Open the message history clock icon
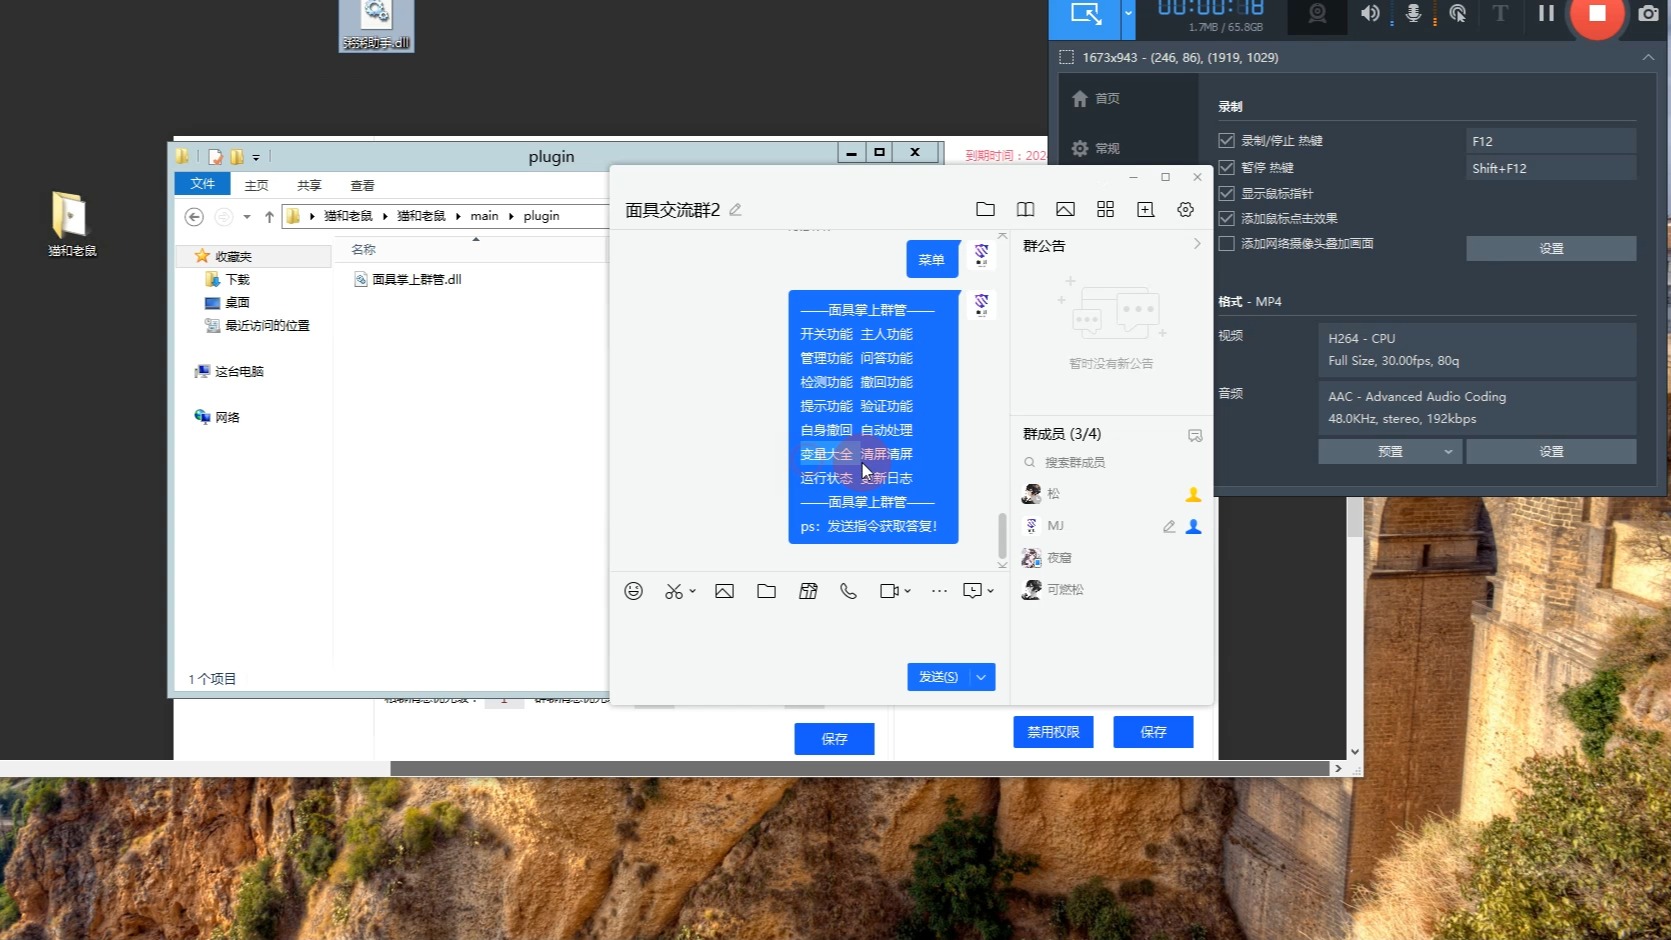The image size is (1671, 940). (972, 591)
